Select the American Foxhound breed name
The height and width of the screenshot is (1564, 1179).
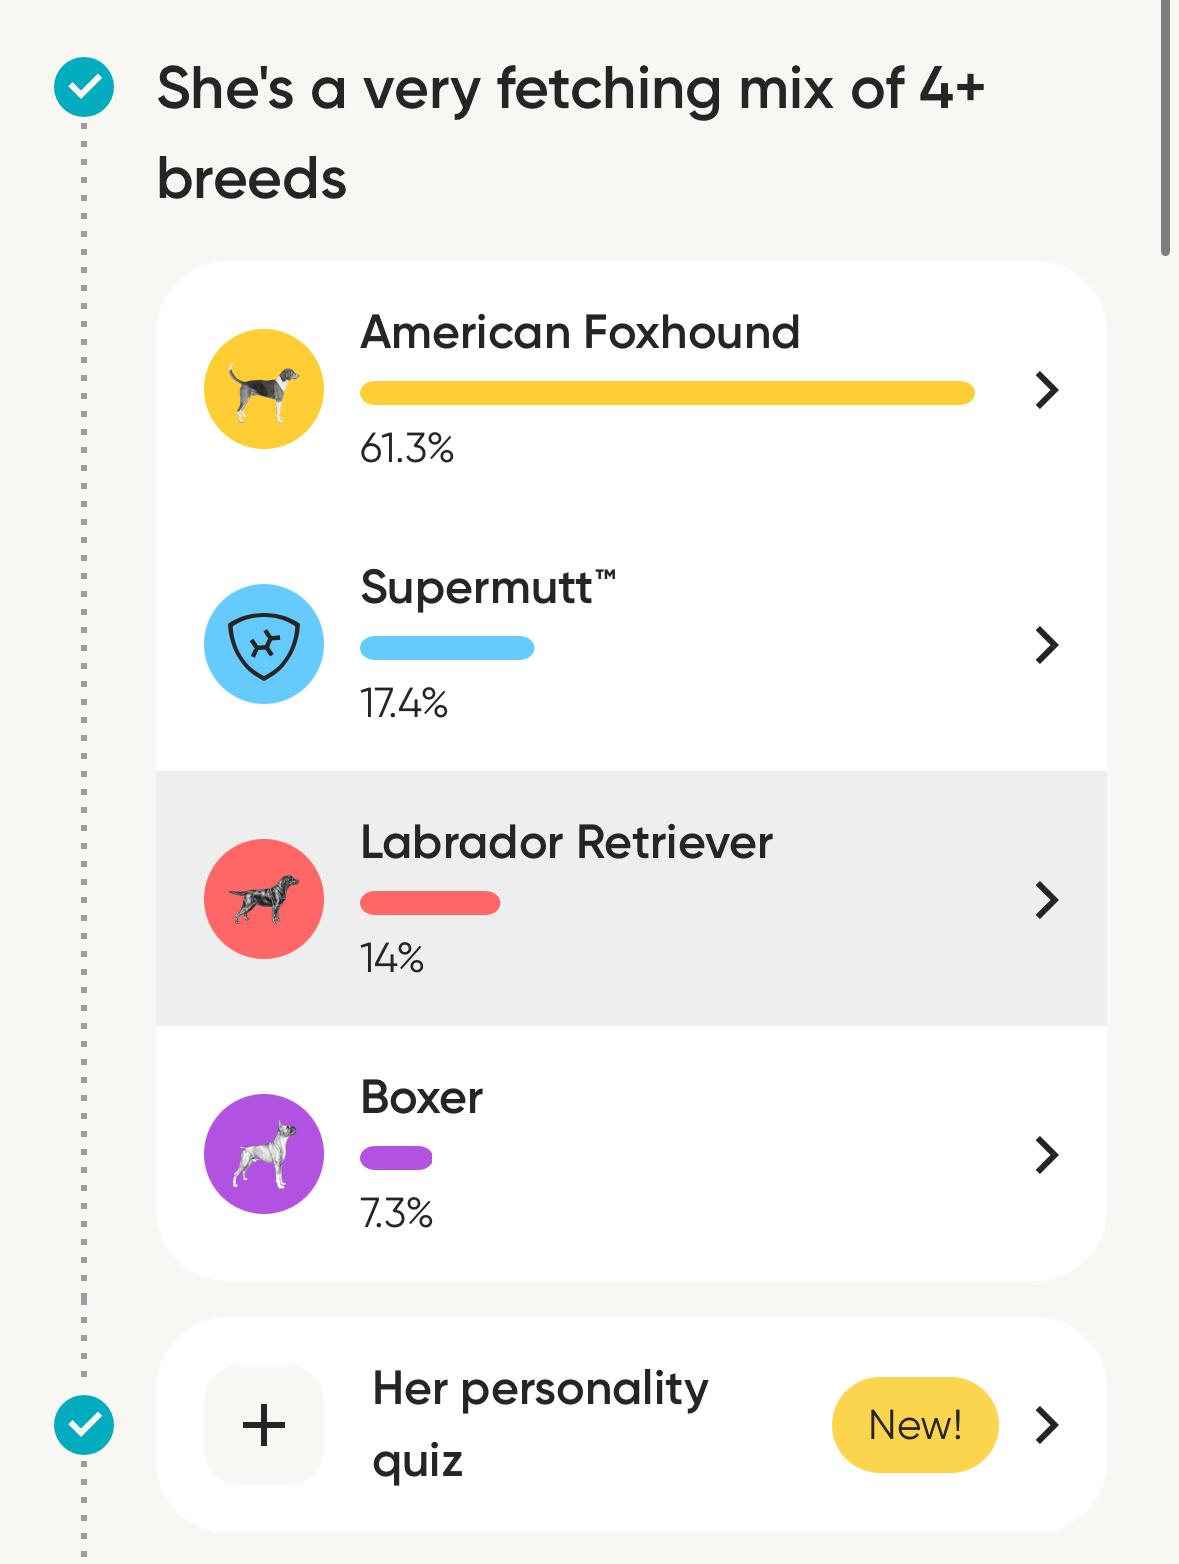[x=580, y=332]
